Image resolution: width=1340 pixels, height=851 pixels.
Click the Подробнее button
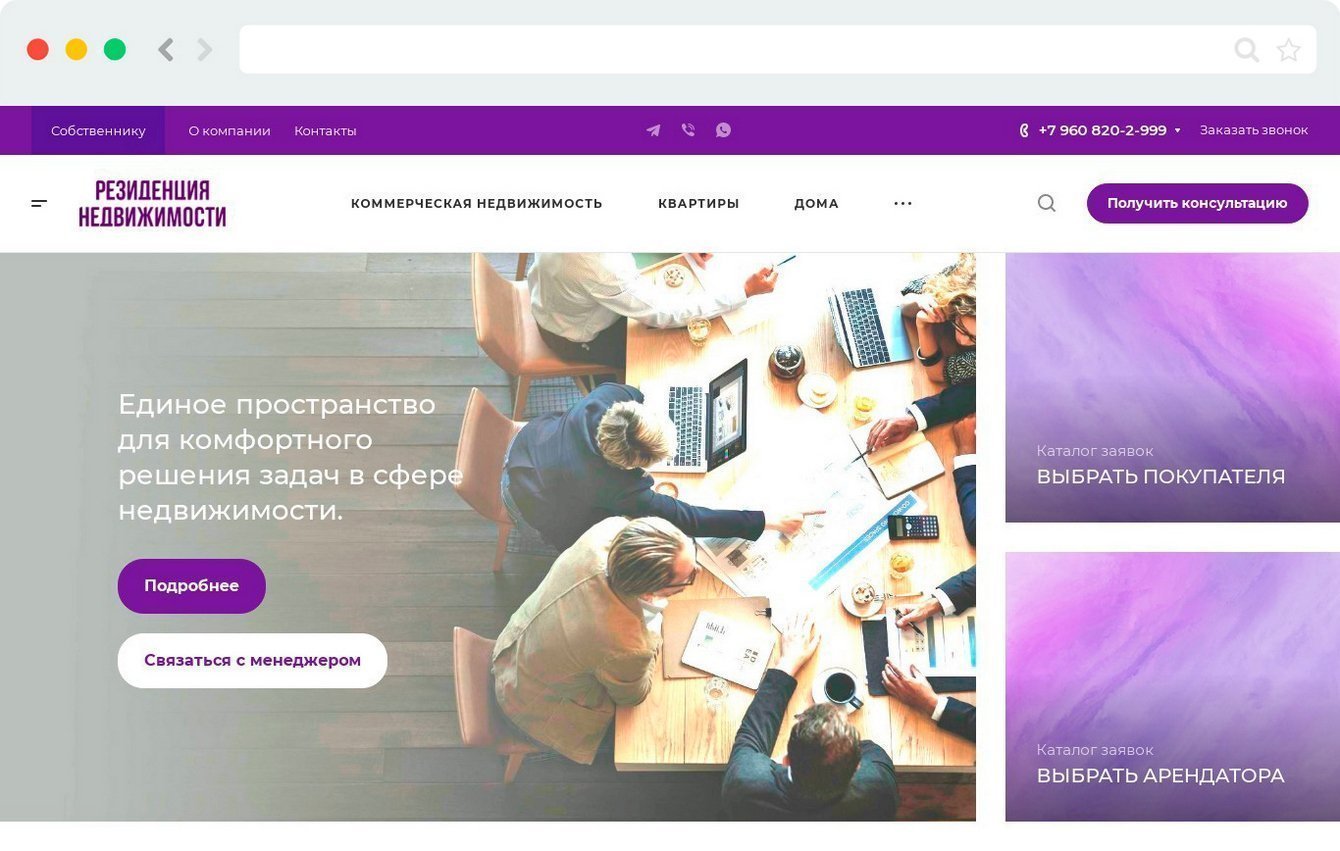coord(192,586)
